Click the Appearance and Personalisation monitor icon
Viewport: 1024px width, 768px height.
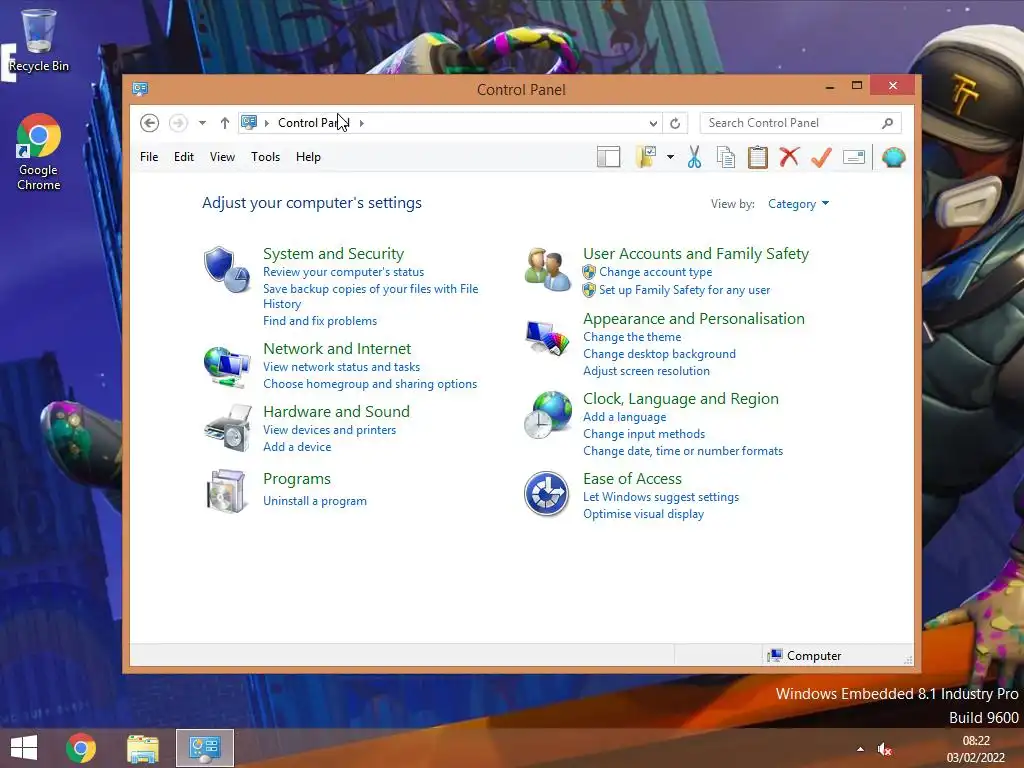pyautogui.click(x=547, y=338)
